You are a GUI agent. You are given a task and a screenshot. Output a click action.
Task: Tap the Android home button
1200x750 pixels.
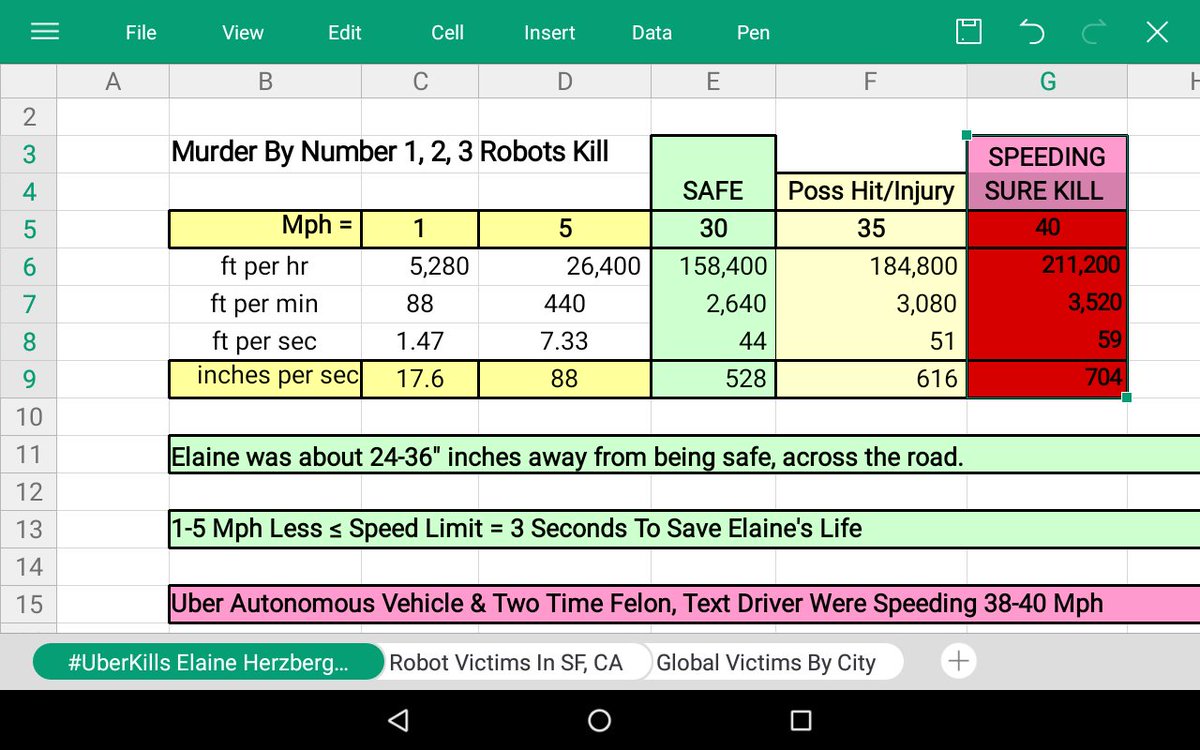pos(599,720)
